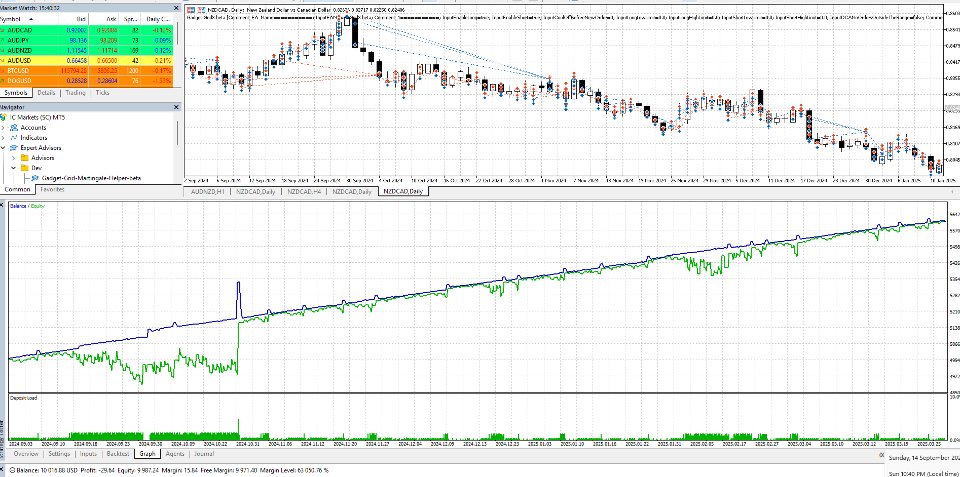The width and height of the screenshot is (960, 477).
Task: Close the Navigator panel
Action: tap(176, 107)
